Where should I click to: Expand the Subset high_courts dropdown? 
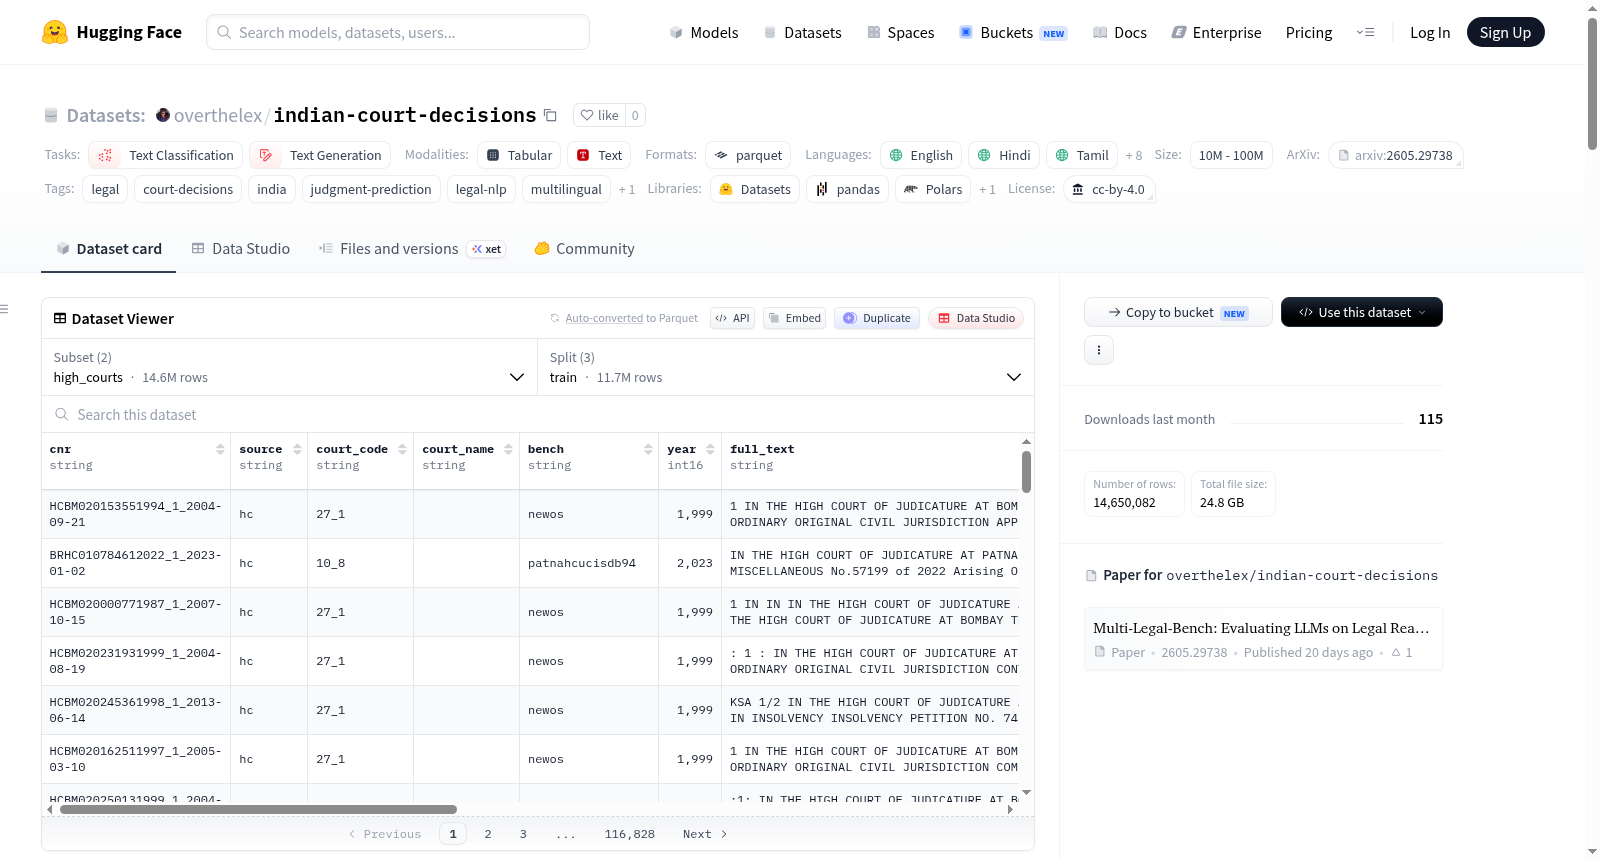(289, 367)
